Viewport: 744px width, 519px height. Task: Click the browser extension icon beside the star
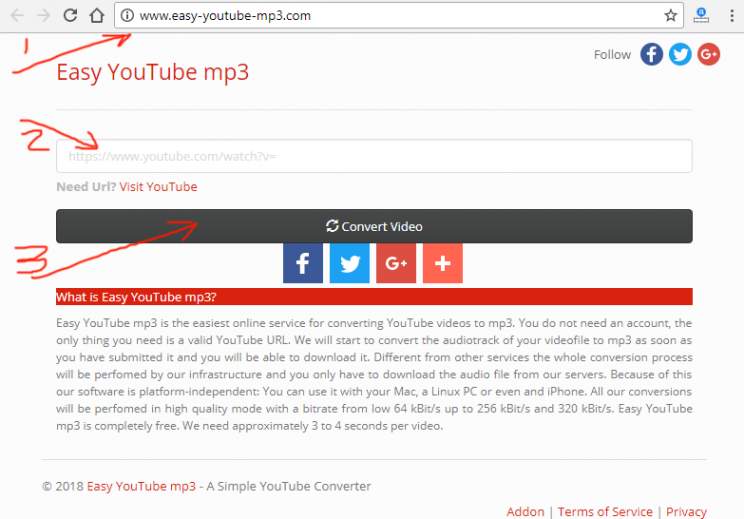click(x=701, y=16)
